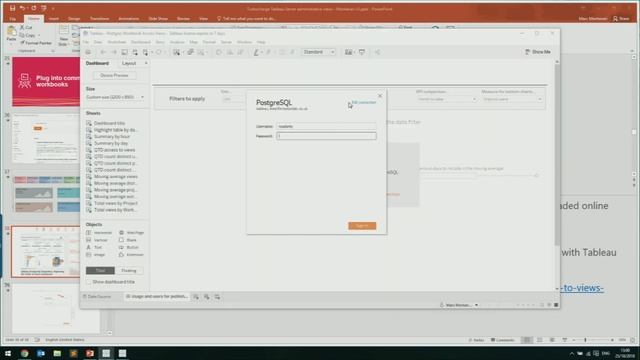This screenshot has height=360, width=640.
Task: Enable Show dashboard title checkbox
Action: (89, 282)
